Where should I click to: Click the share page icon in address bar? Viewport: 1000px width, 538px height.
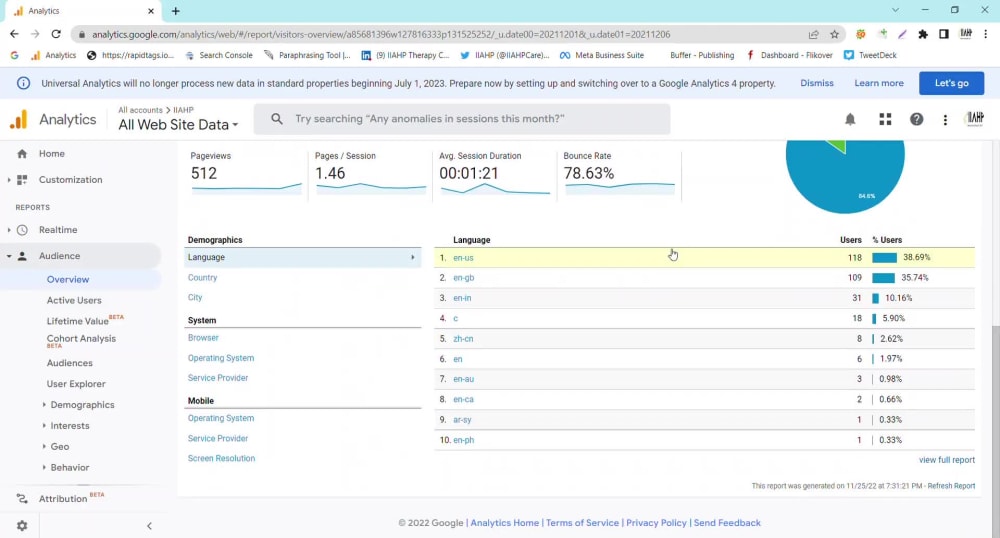(813, 34)
